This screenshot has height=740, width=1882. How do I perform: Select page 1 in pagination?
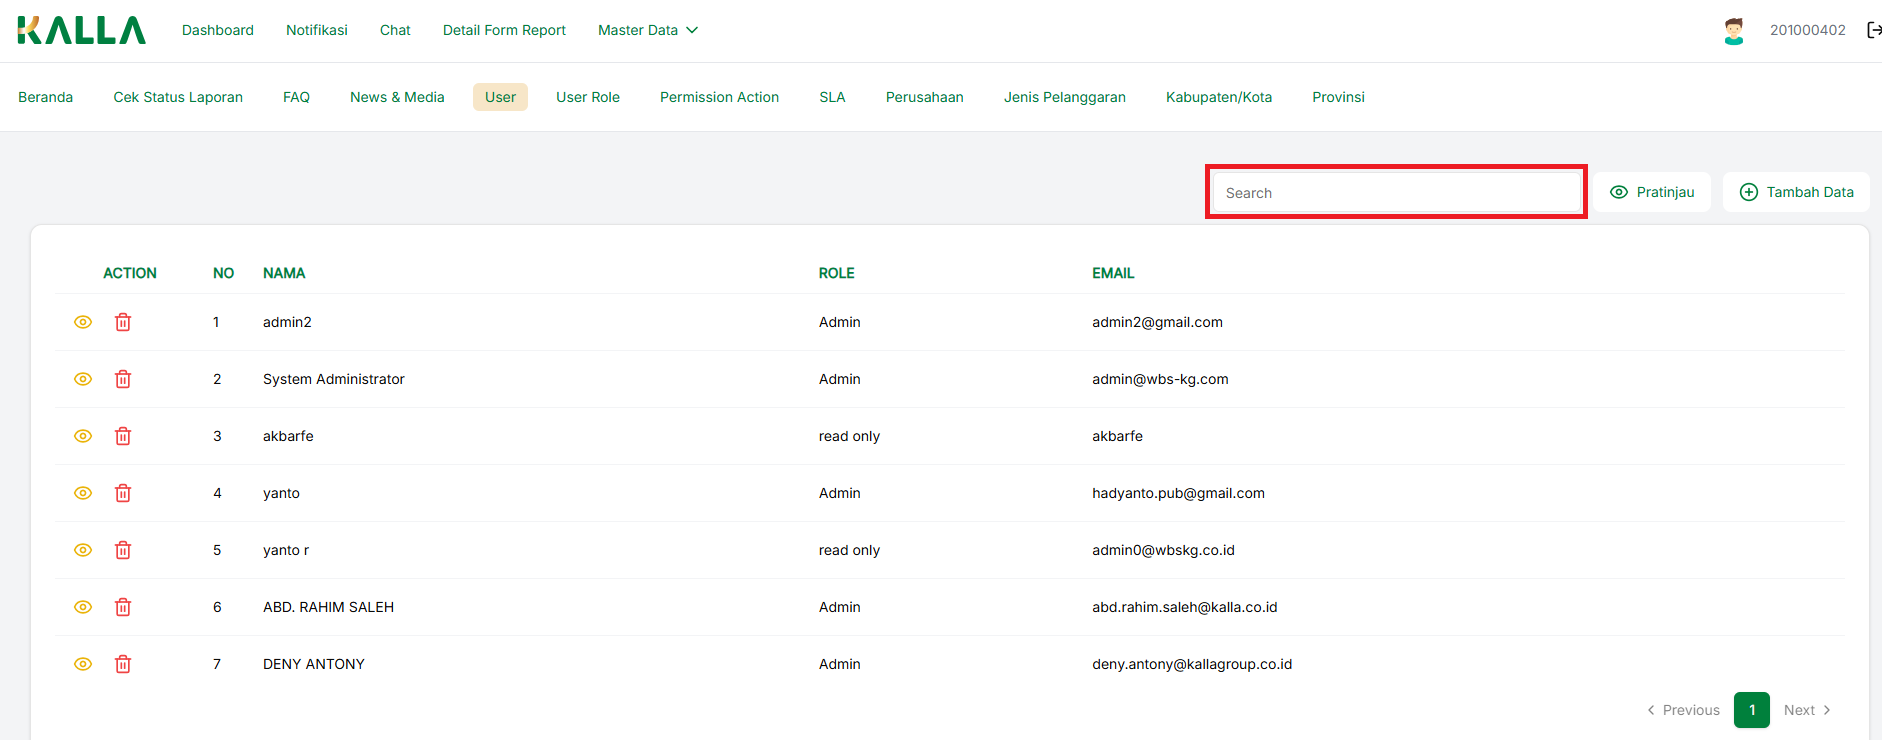(1752, 710)
